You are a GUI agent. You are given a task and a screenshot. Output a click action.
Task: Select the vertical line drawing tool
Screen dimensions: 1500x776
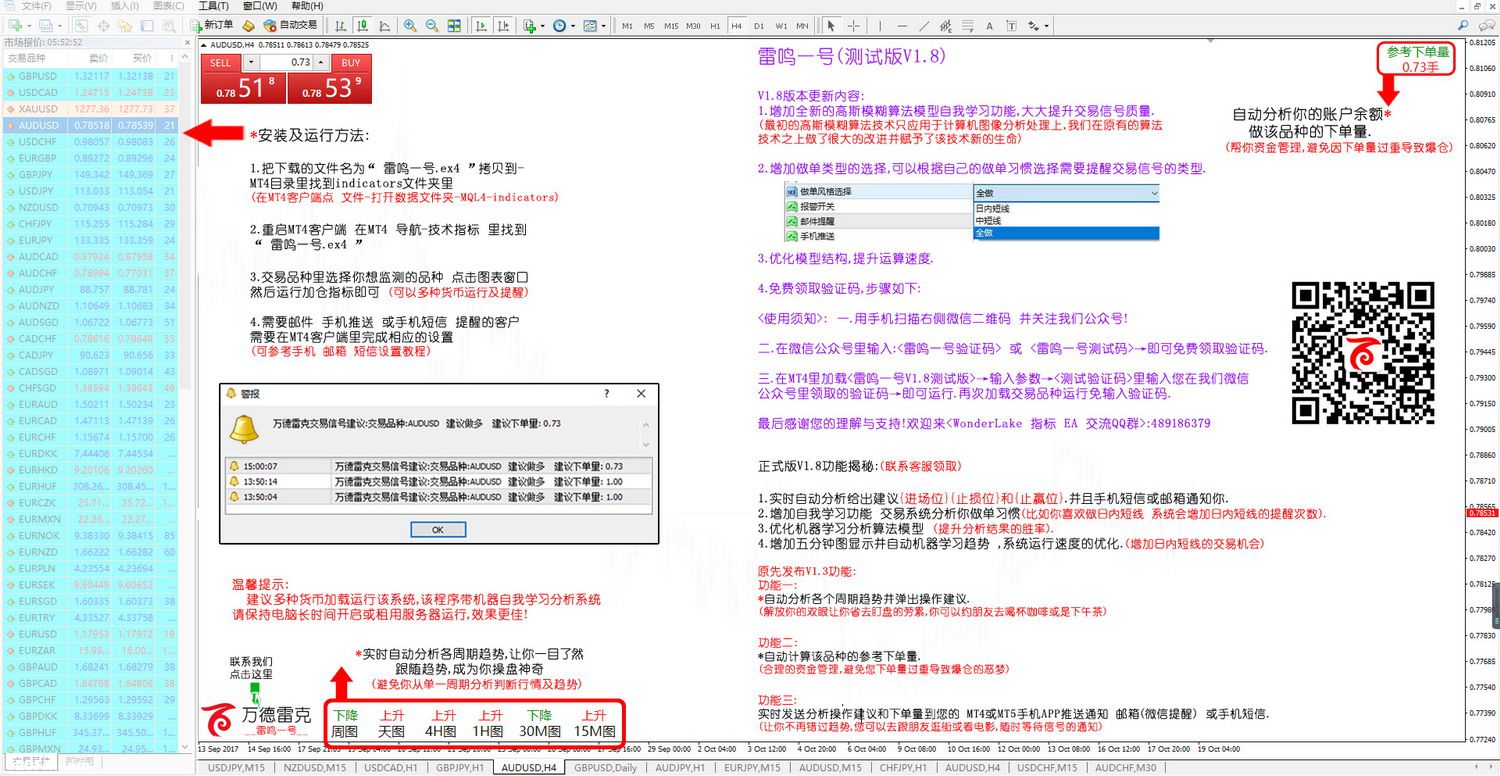coord(880,25)
